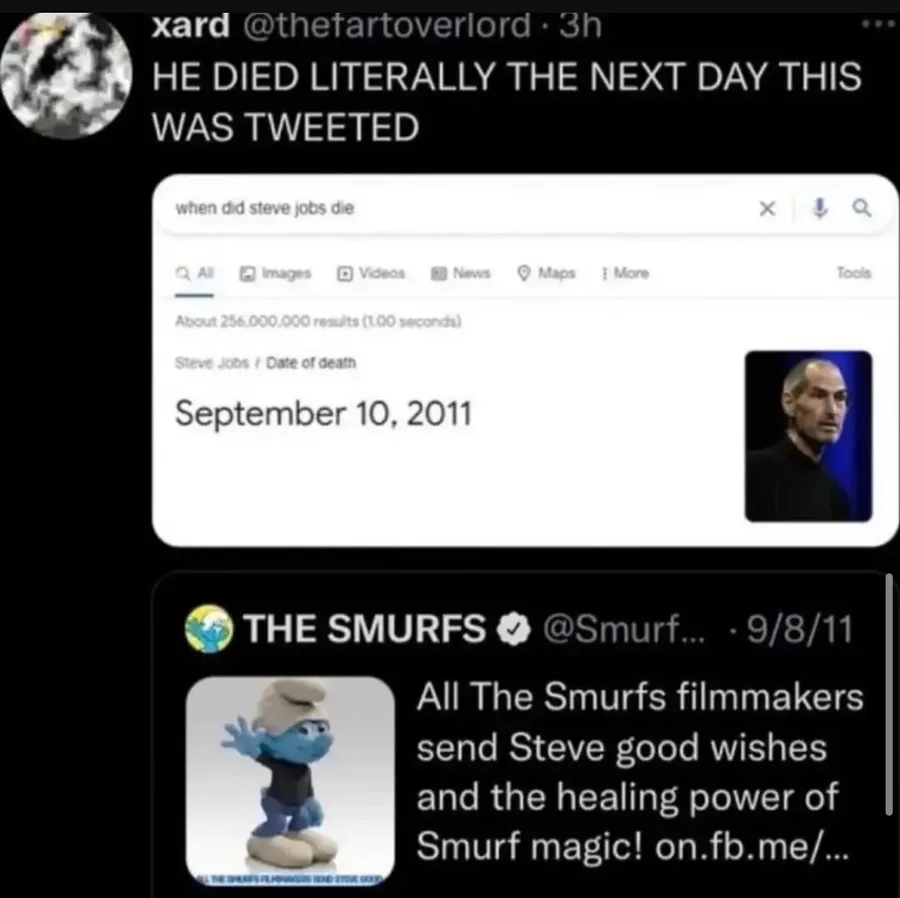
Task: Click The Smurfs verified badge
Action: [x=513, y=629]
